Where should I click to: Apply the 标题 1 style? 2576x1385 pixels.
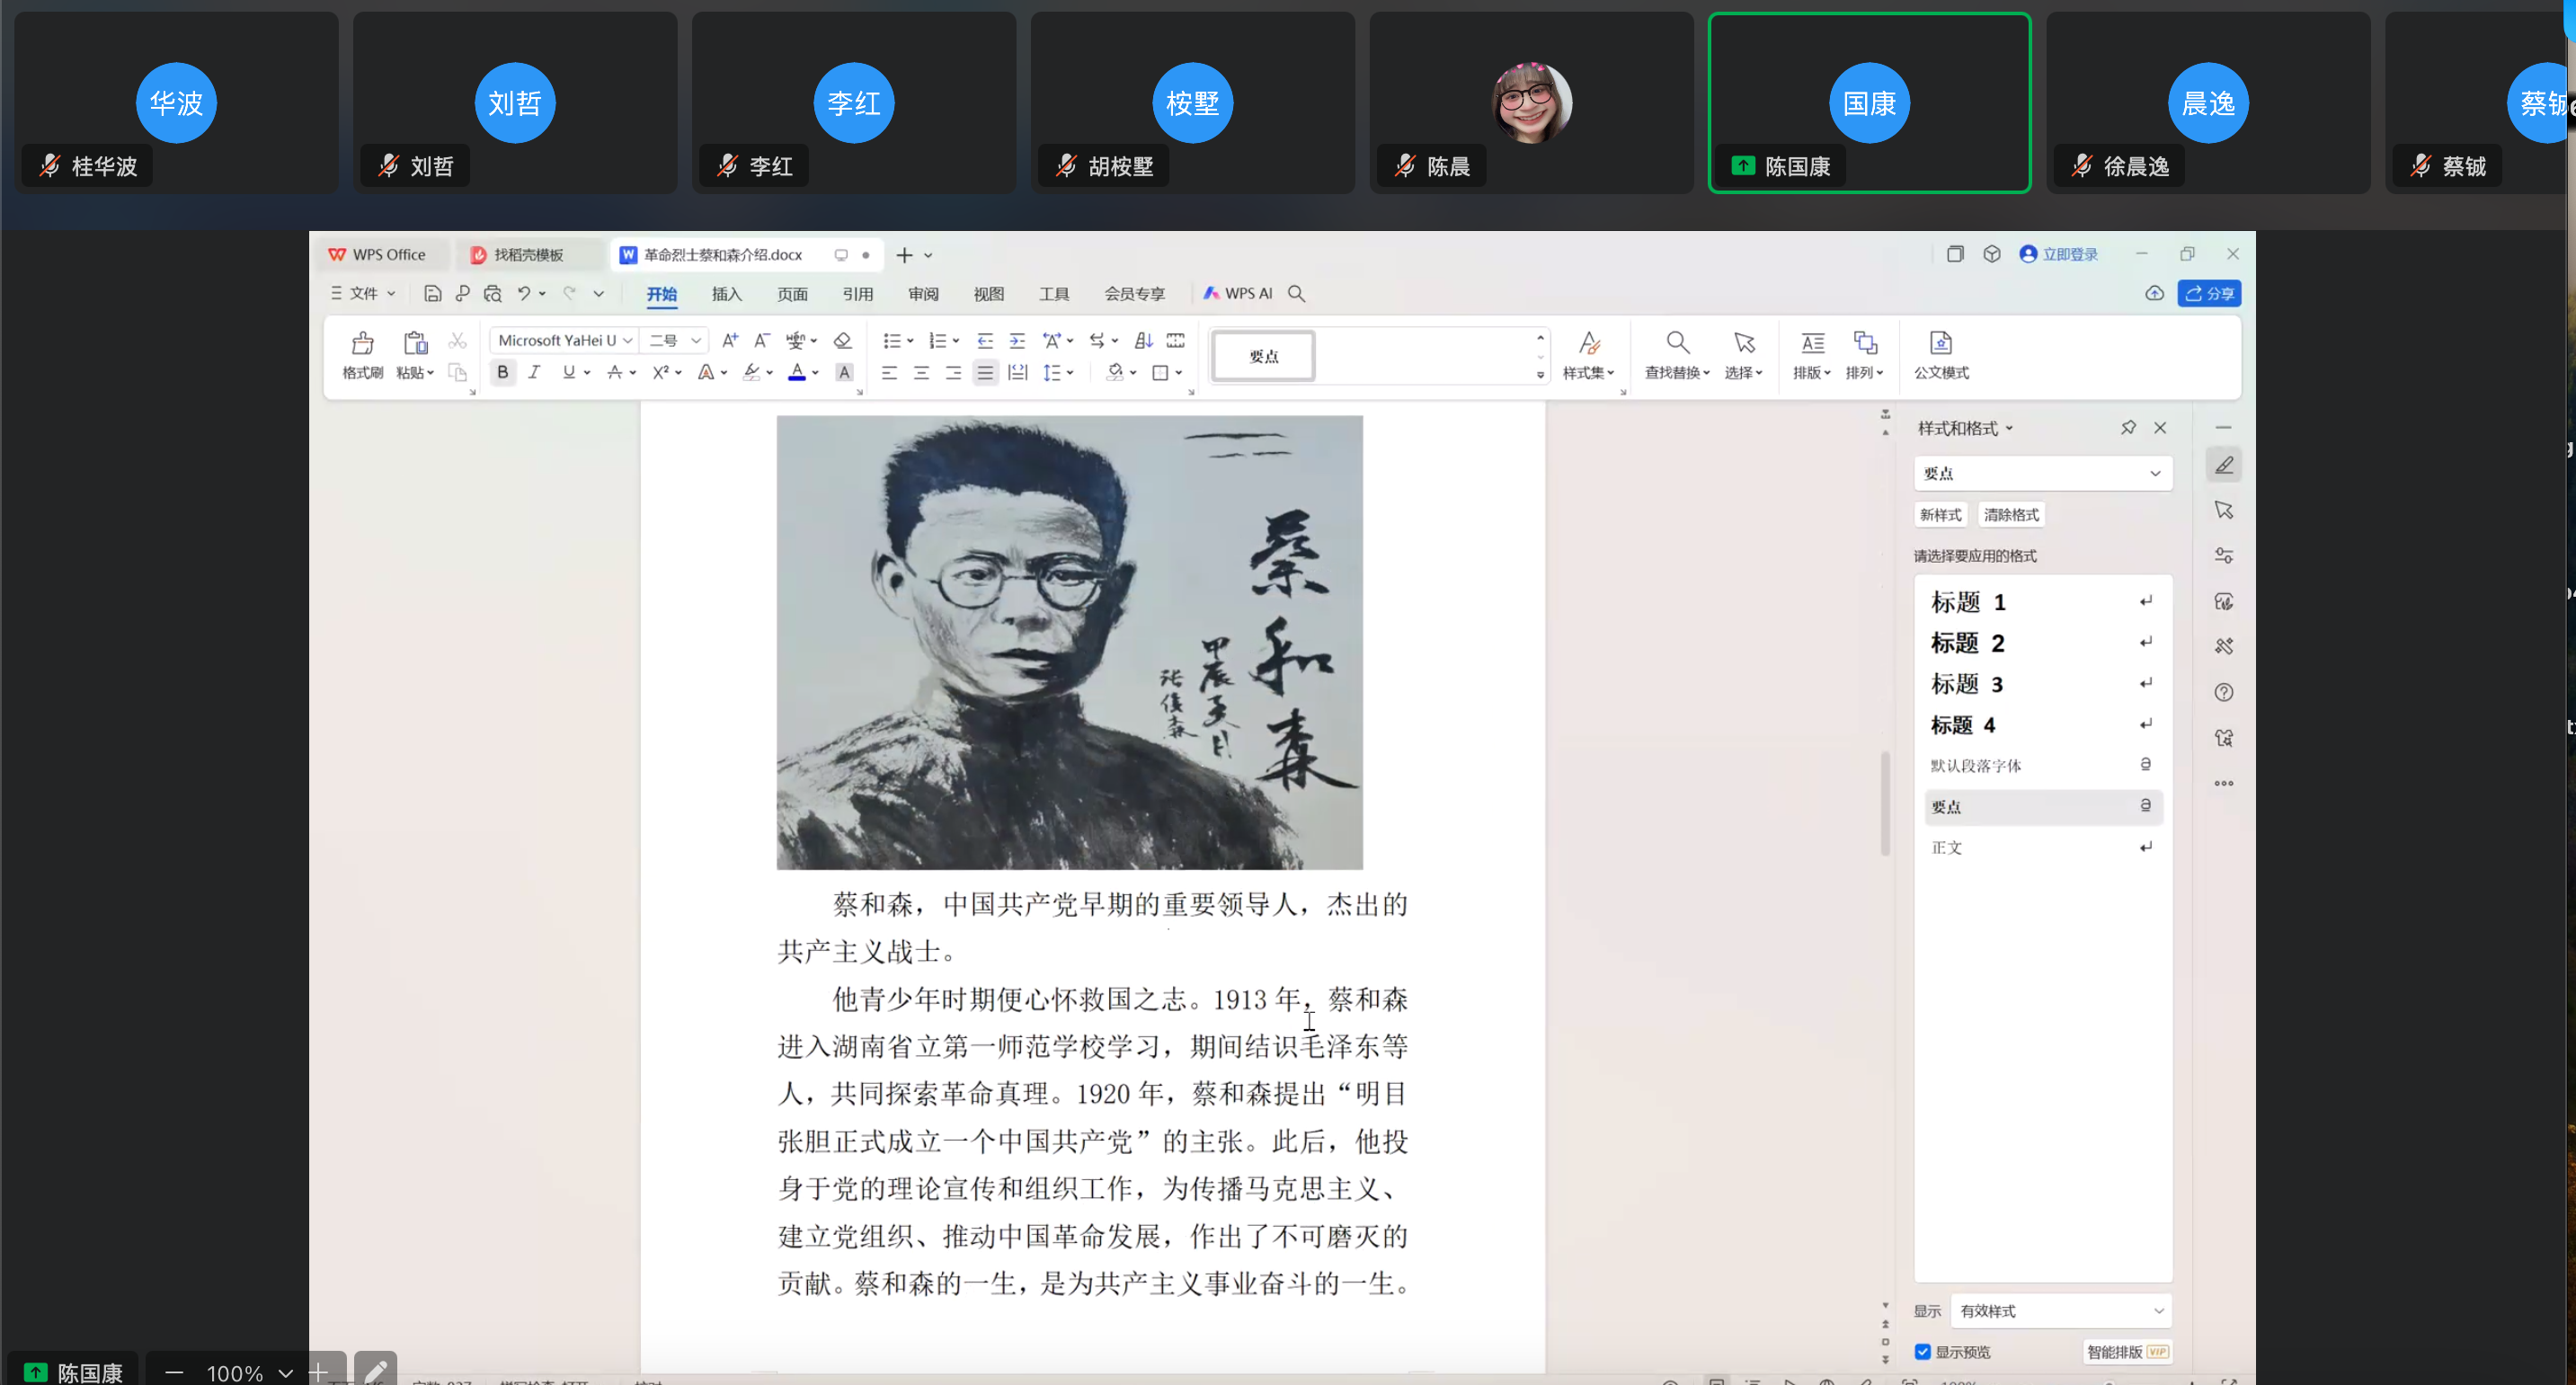2042,601
